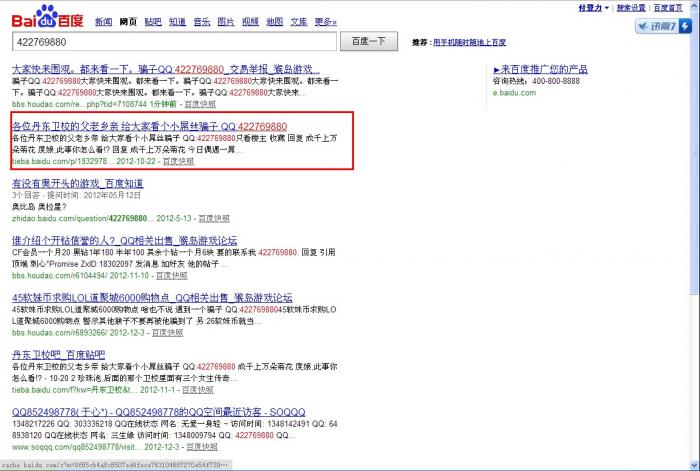Switch to the 知道 tab
700x471 pixels.
tap(177, 22)
